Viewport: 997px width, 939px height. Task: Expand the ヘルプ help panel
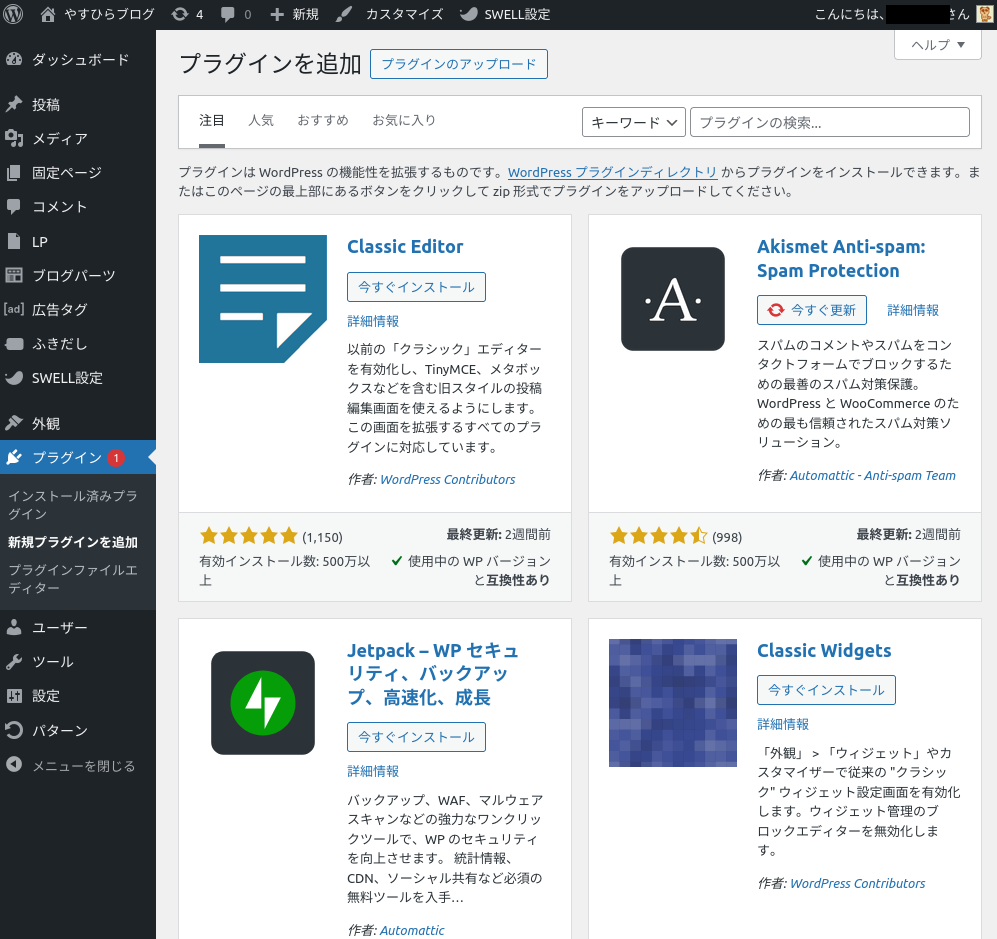pyautogui.click(x=937, y=44)
